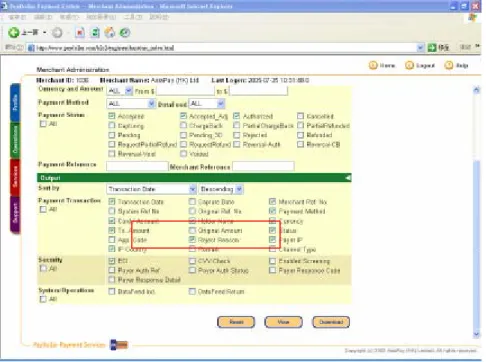Check the Rejected payment status

click(x=237, y=135)
